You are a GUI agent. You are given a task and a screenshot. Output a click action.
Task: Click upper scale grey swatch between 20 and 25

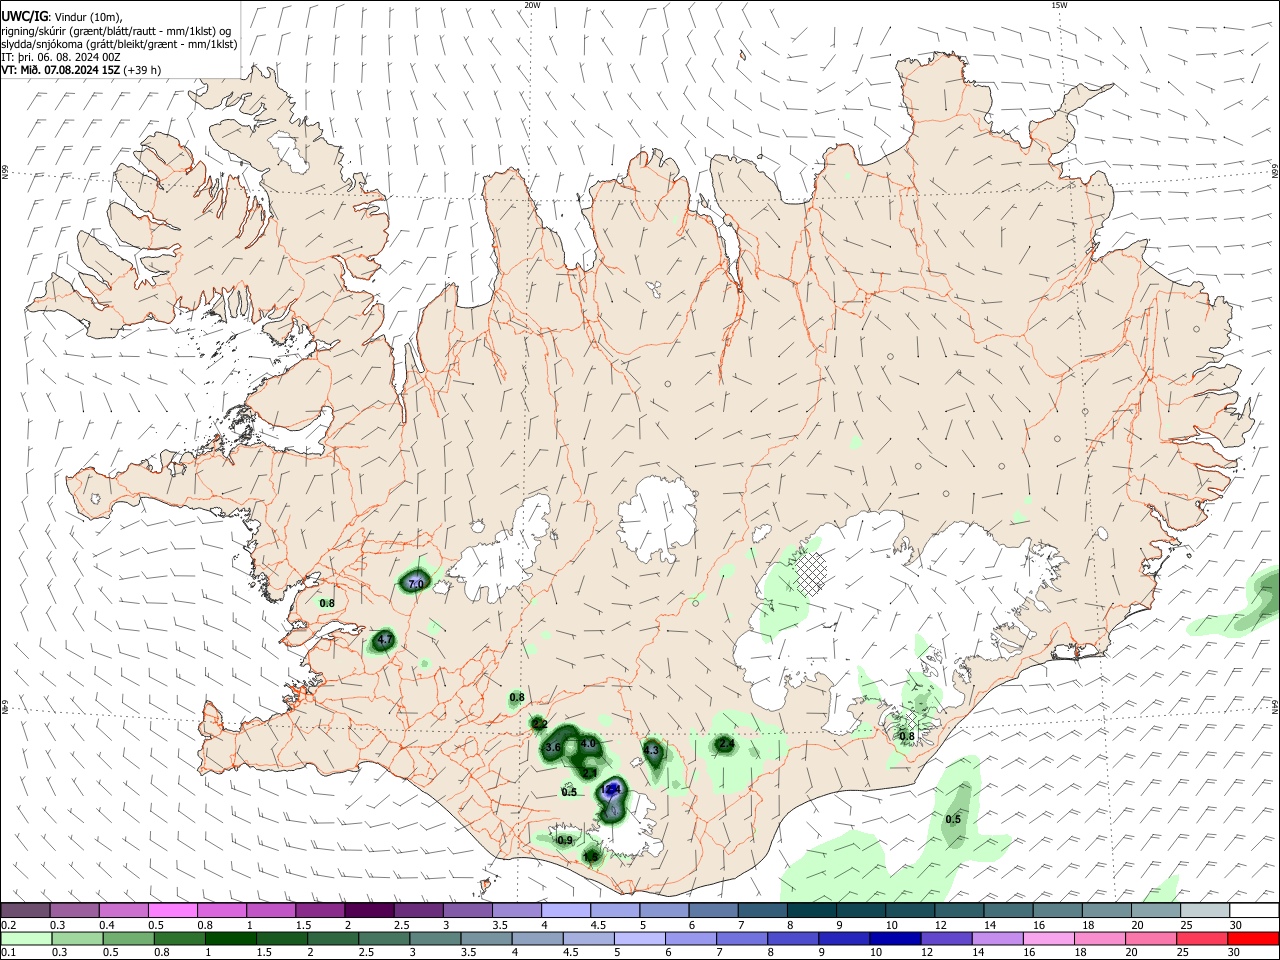point(1156,910)
